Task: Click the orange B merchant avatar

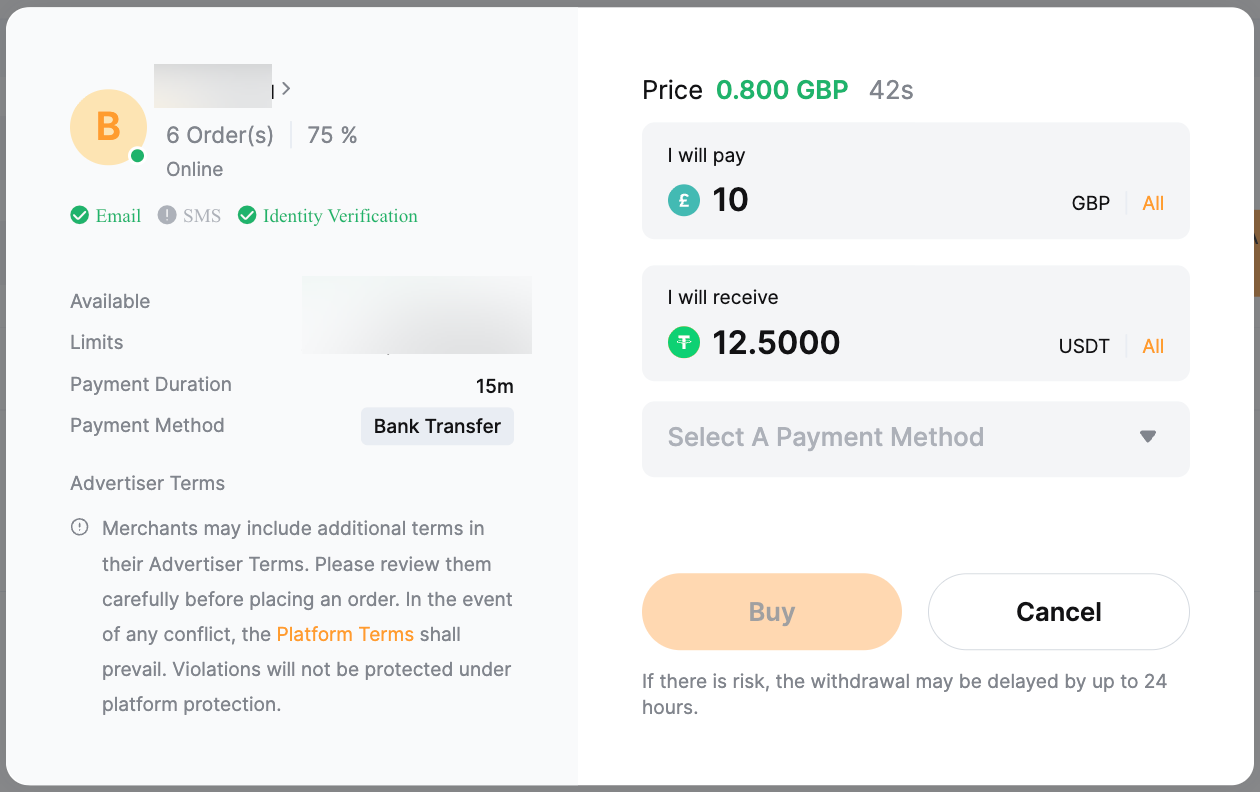Action: (108, 127)
